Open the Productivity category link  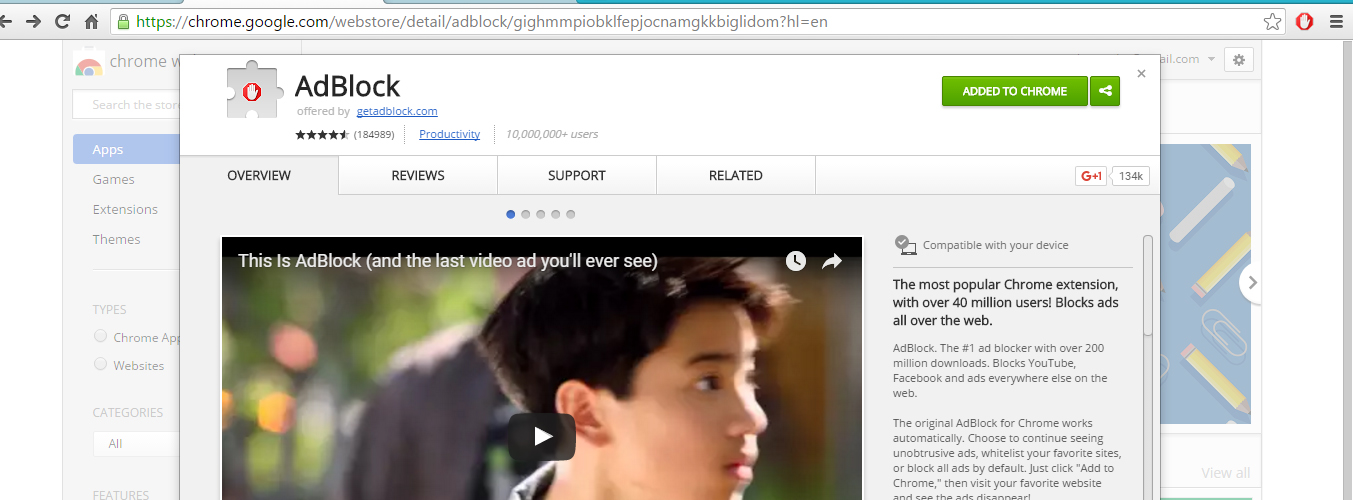tap(449, 134)
